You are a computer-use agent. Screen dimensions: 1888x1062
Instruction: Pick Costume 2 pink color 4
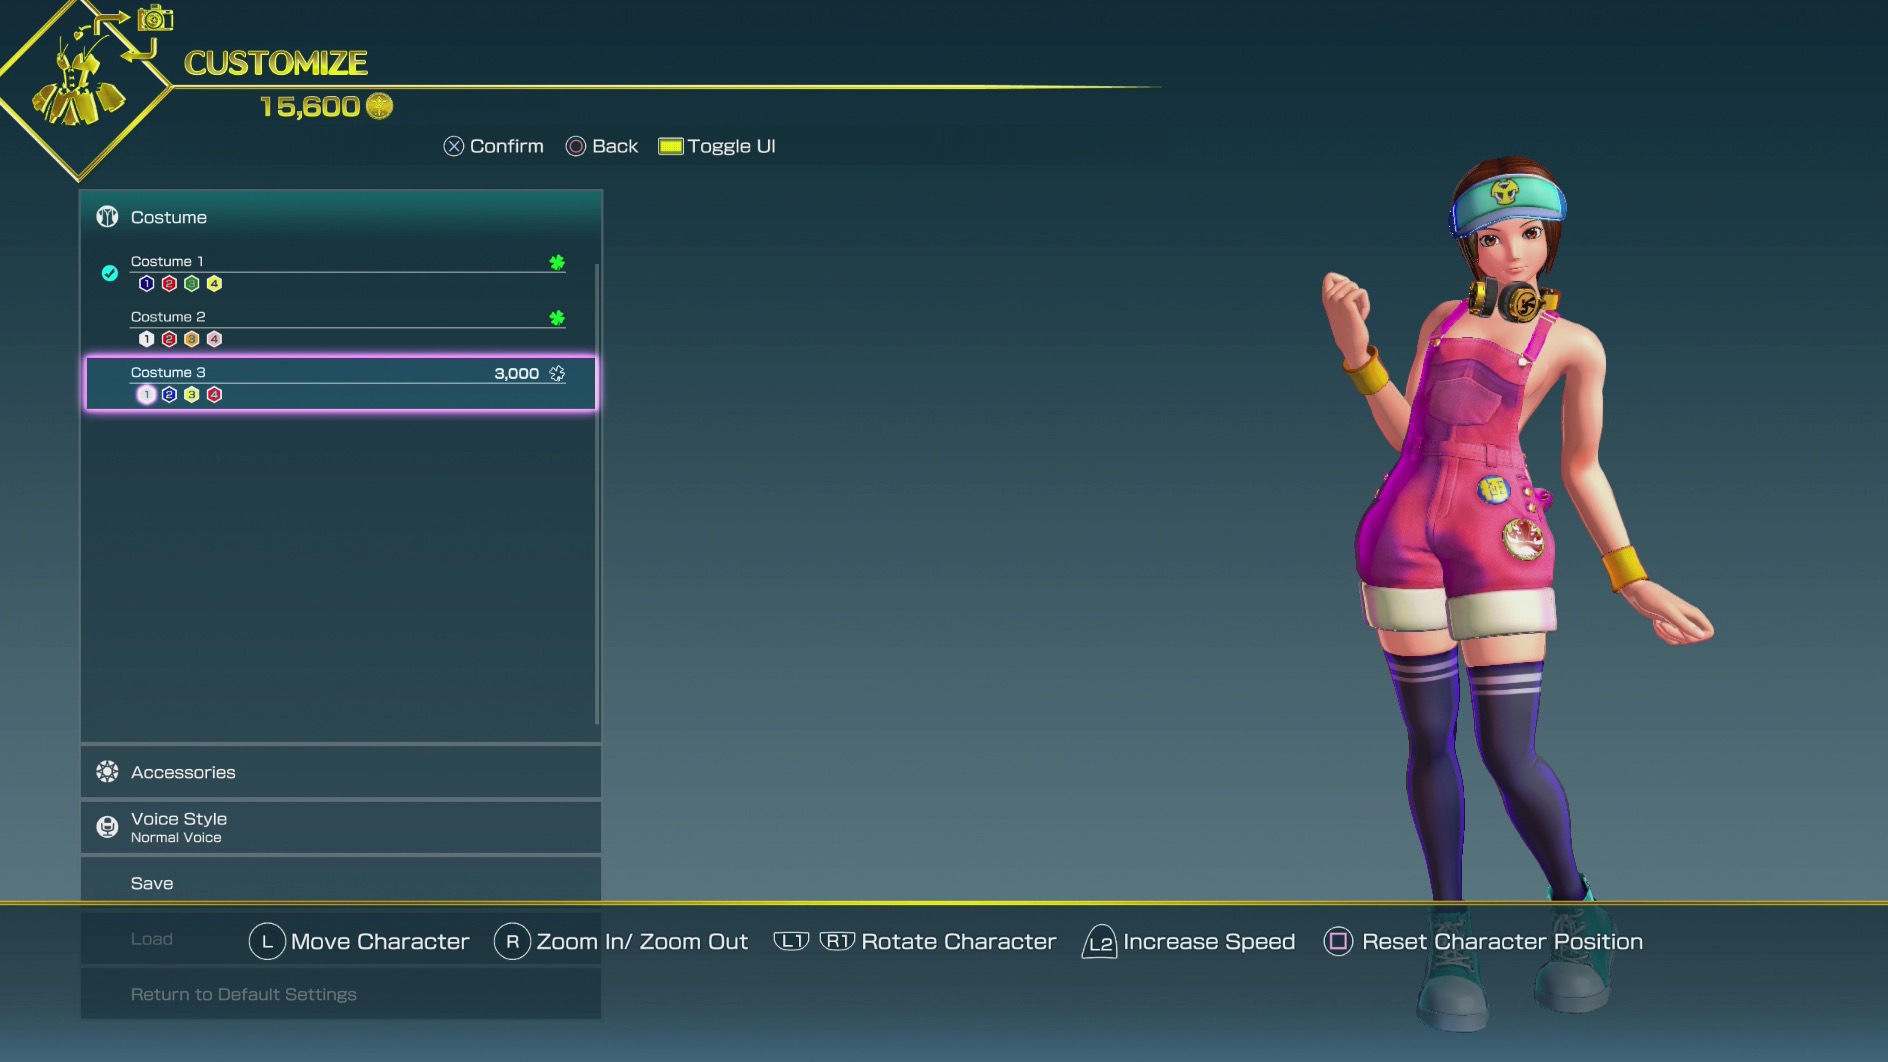(x=214, y=339)
